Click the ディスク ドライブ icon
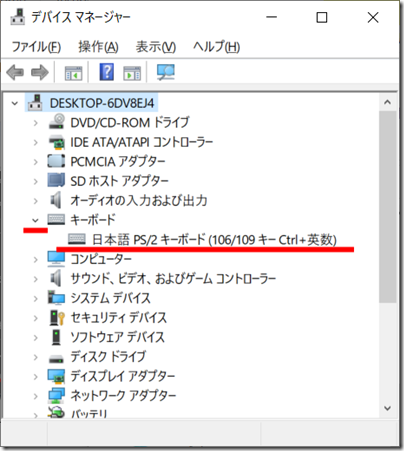The height and width of the screenshot is (451, 404). [56, 359]
